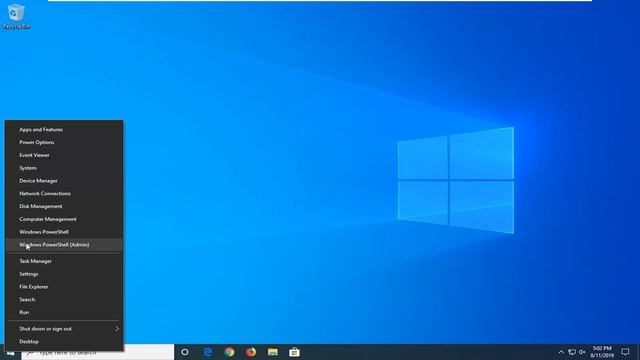Show hidden system tray icons chevron
Viewport: 640px width, 360px height.
click(x=561, y=352)
